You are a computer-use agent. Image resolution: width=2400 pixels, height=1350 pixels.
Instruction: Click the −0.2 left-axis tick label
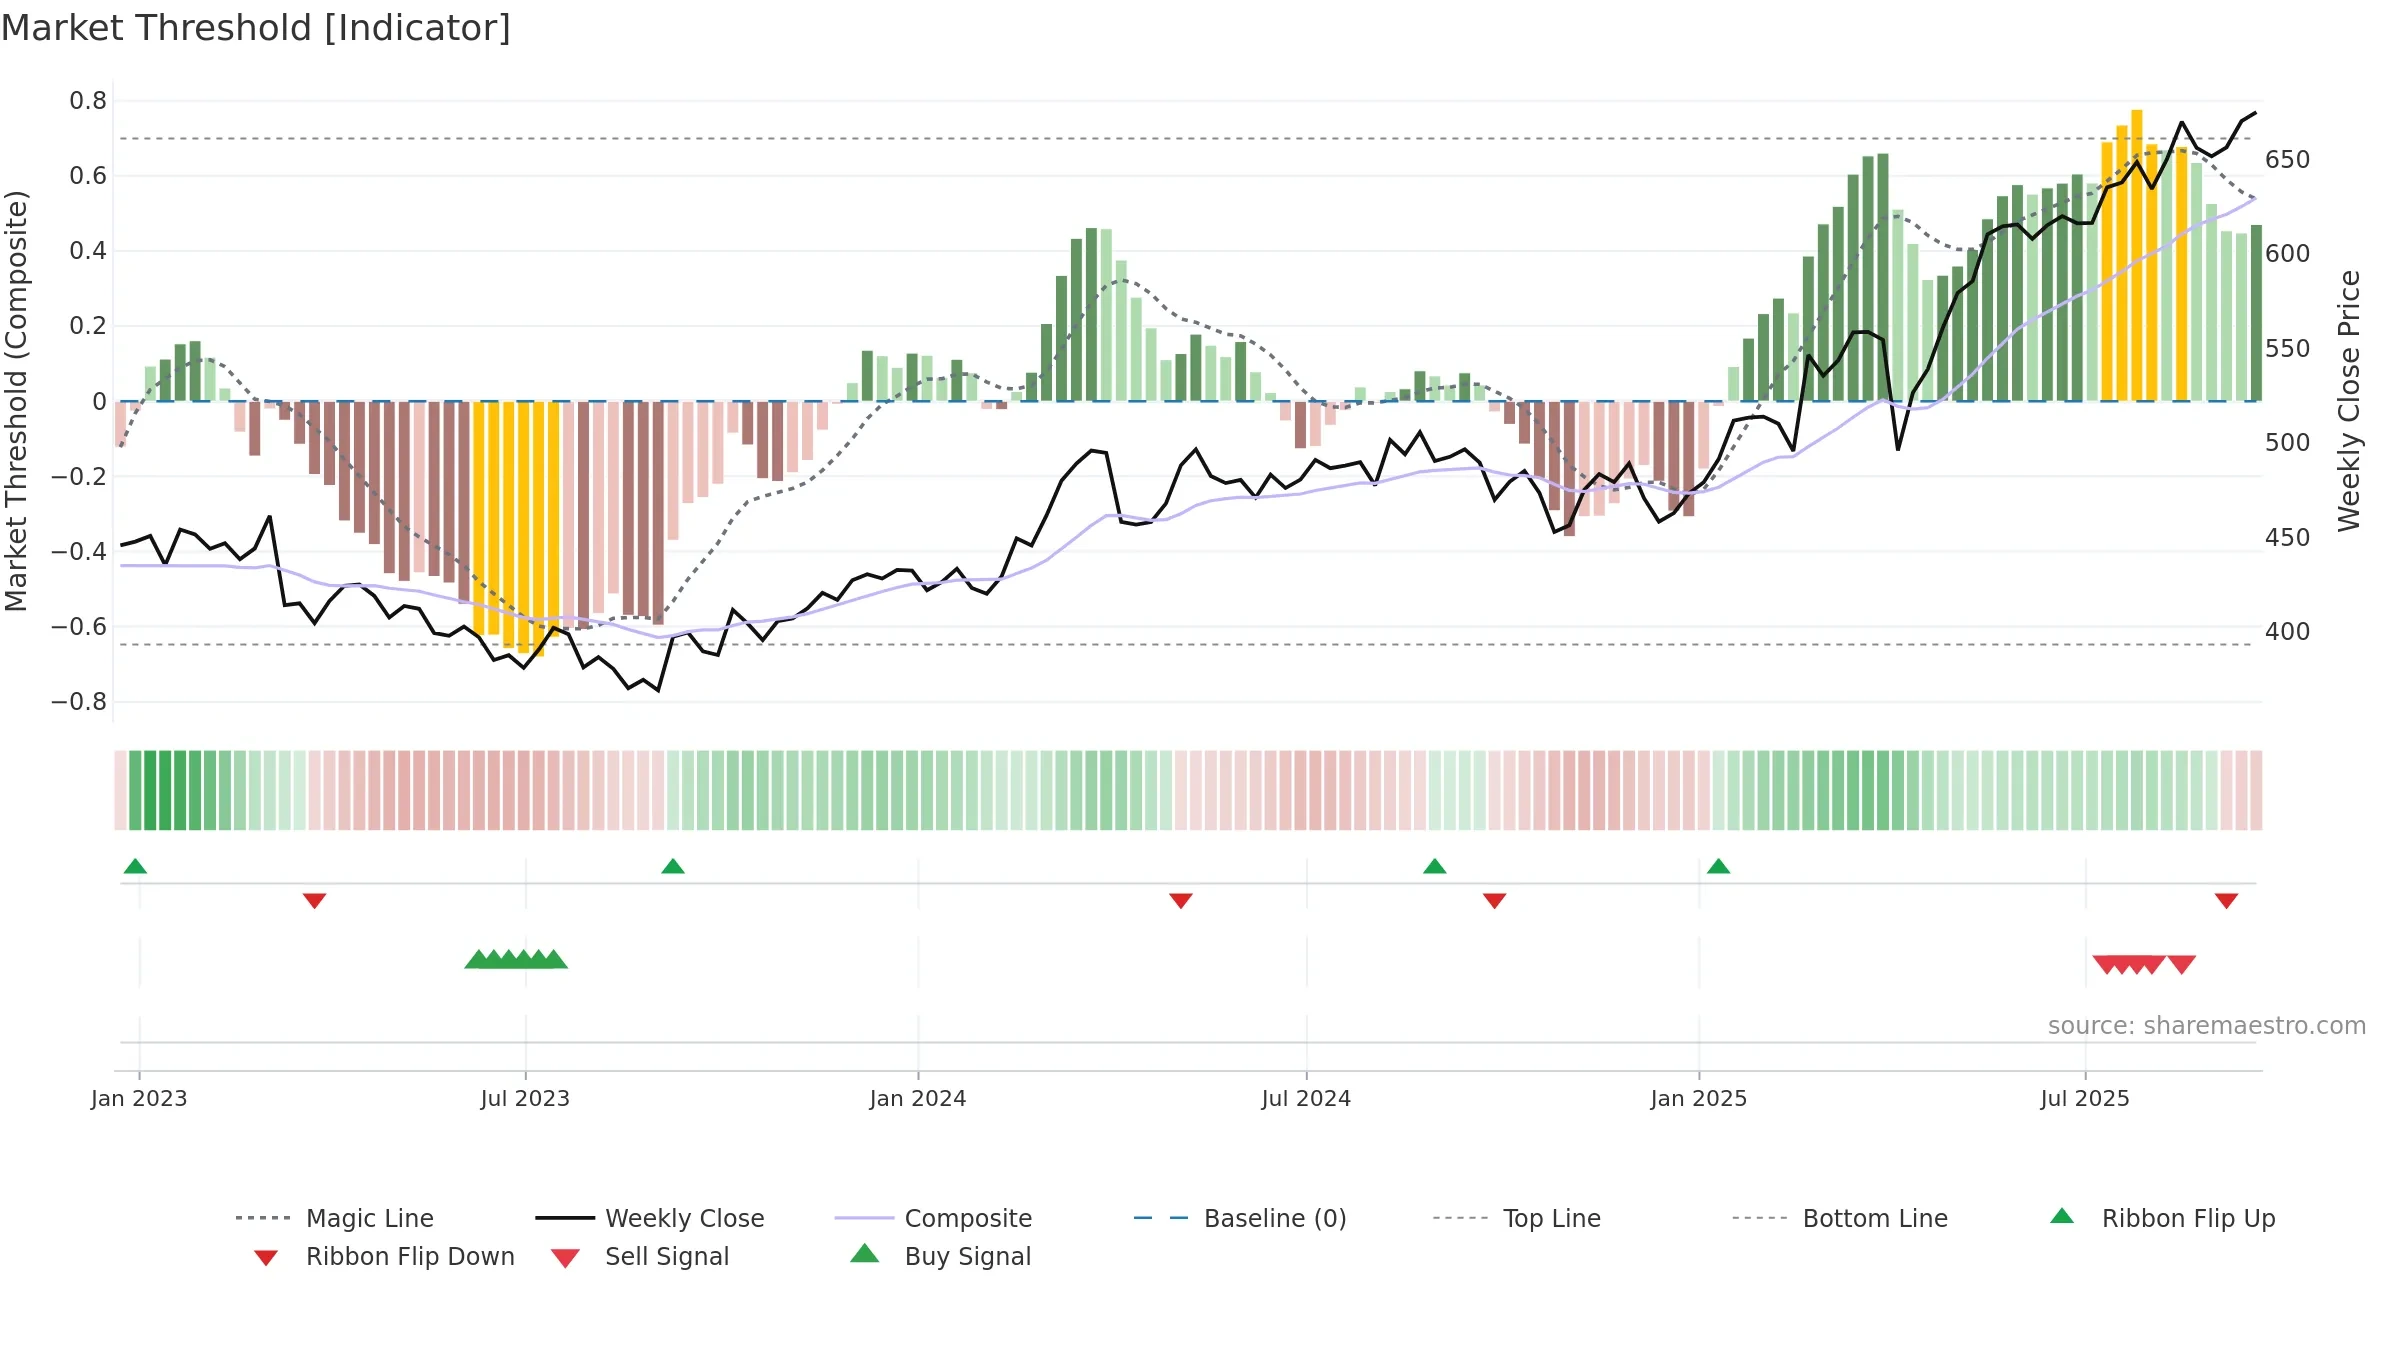click(x=79, y=477)
